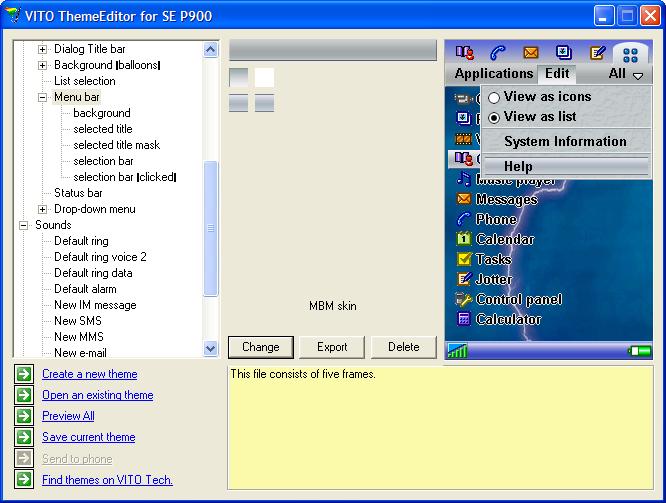Click green arrow beside Save current theme
Viewport: 666px width, 503px height.
[24, 437]
